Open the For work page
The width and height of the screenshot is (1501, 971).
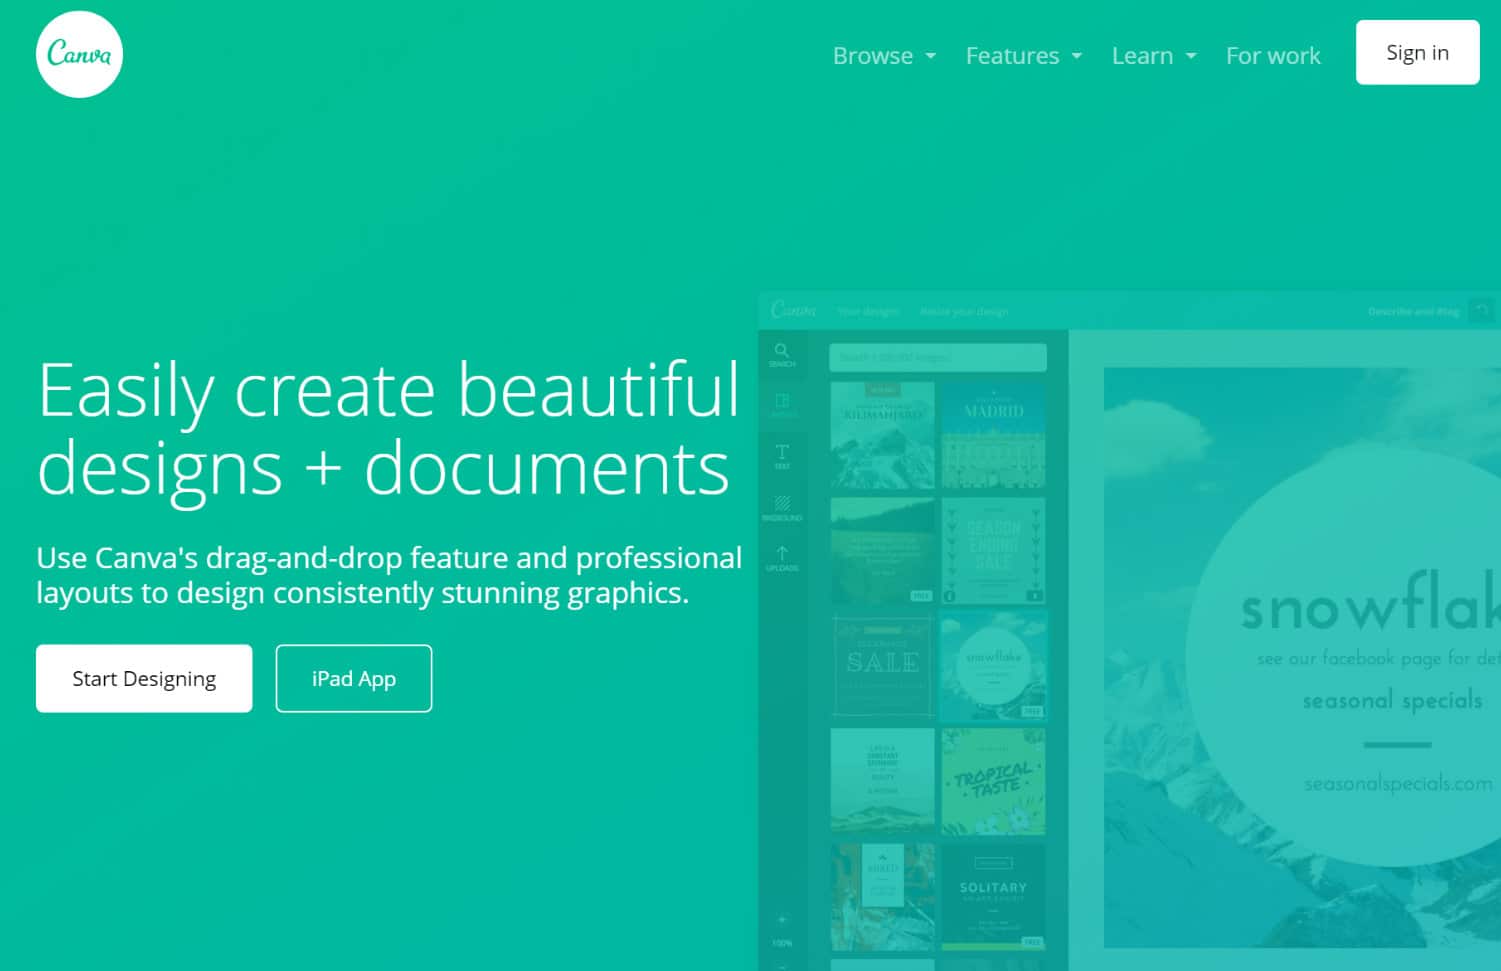(x=1273, y=56)
